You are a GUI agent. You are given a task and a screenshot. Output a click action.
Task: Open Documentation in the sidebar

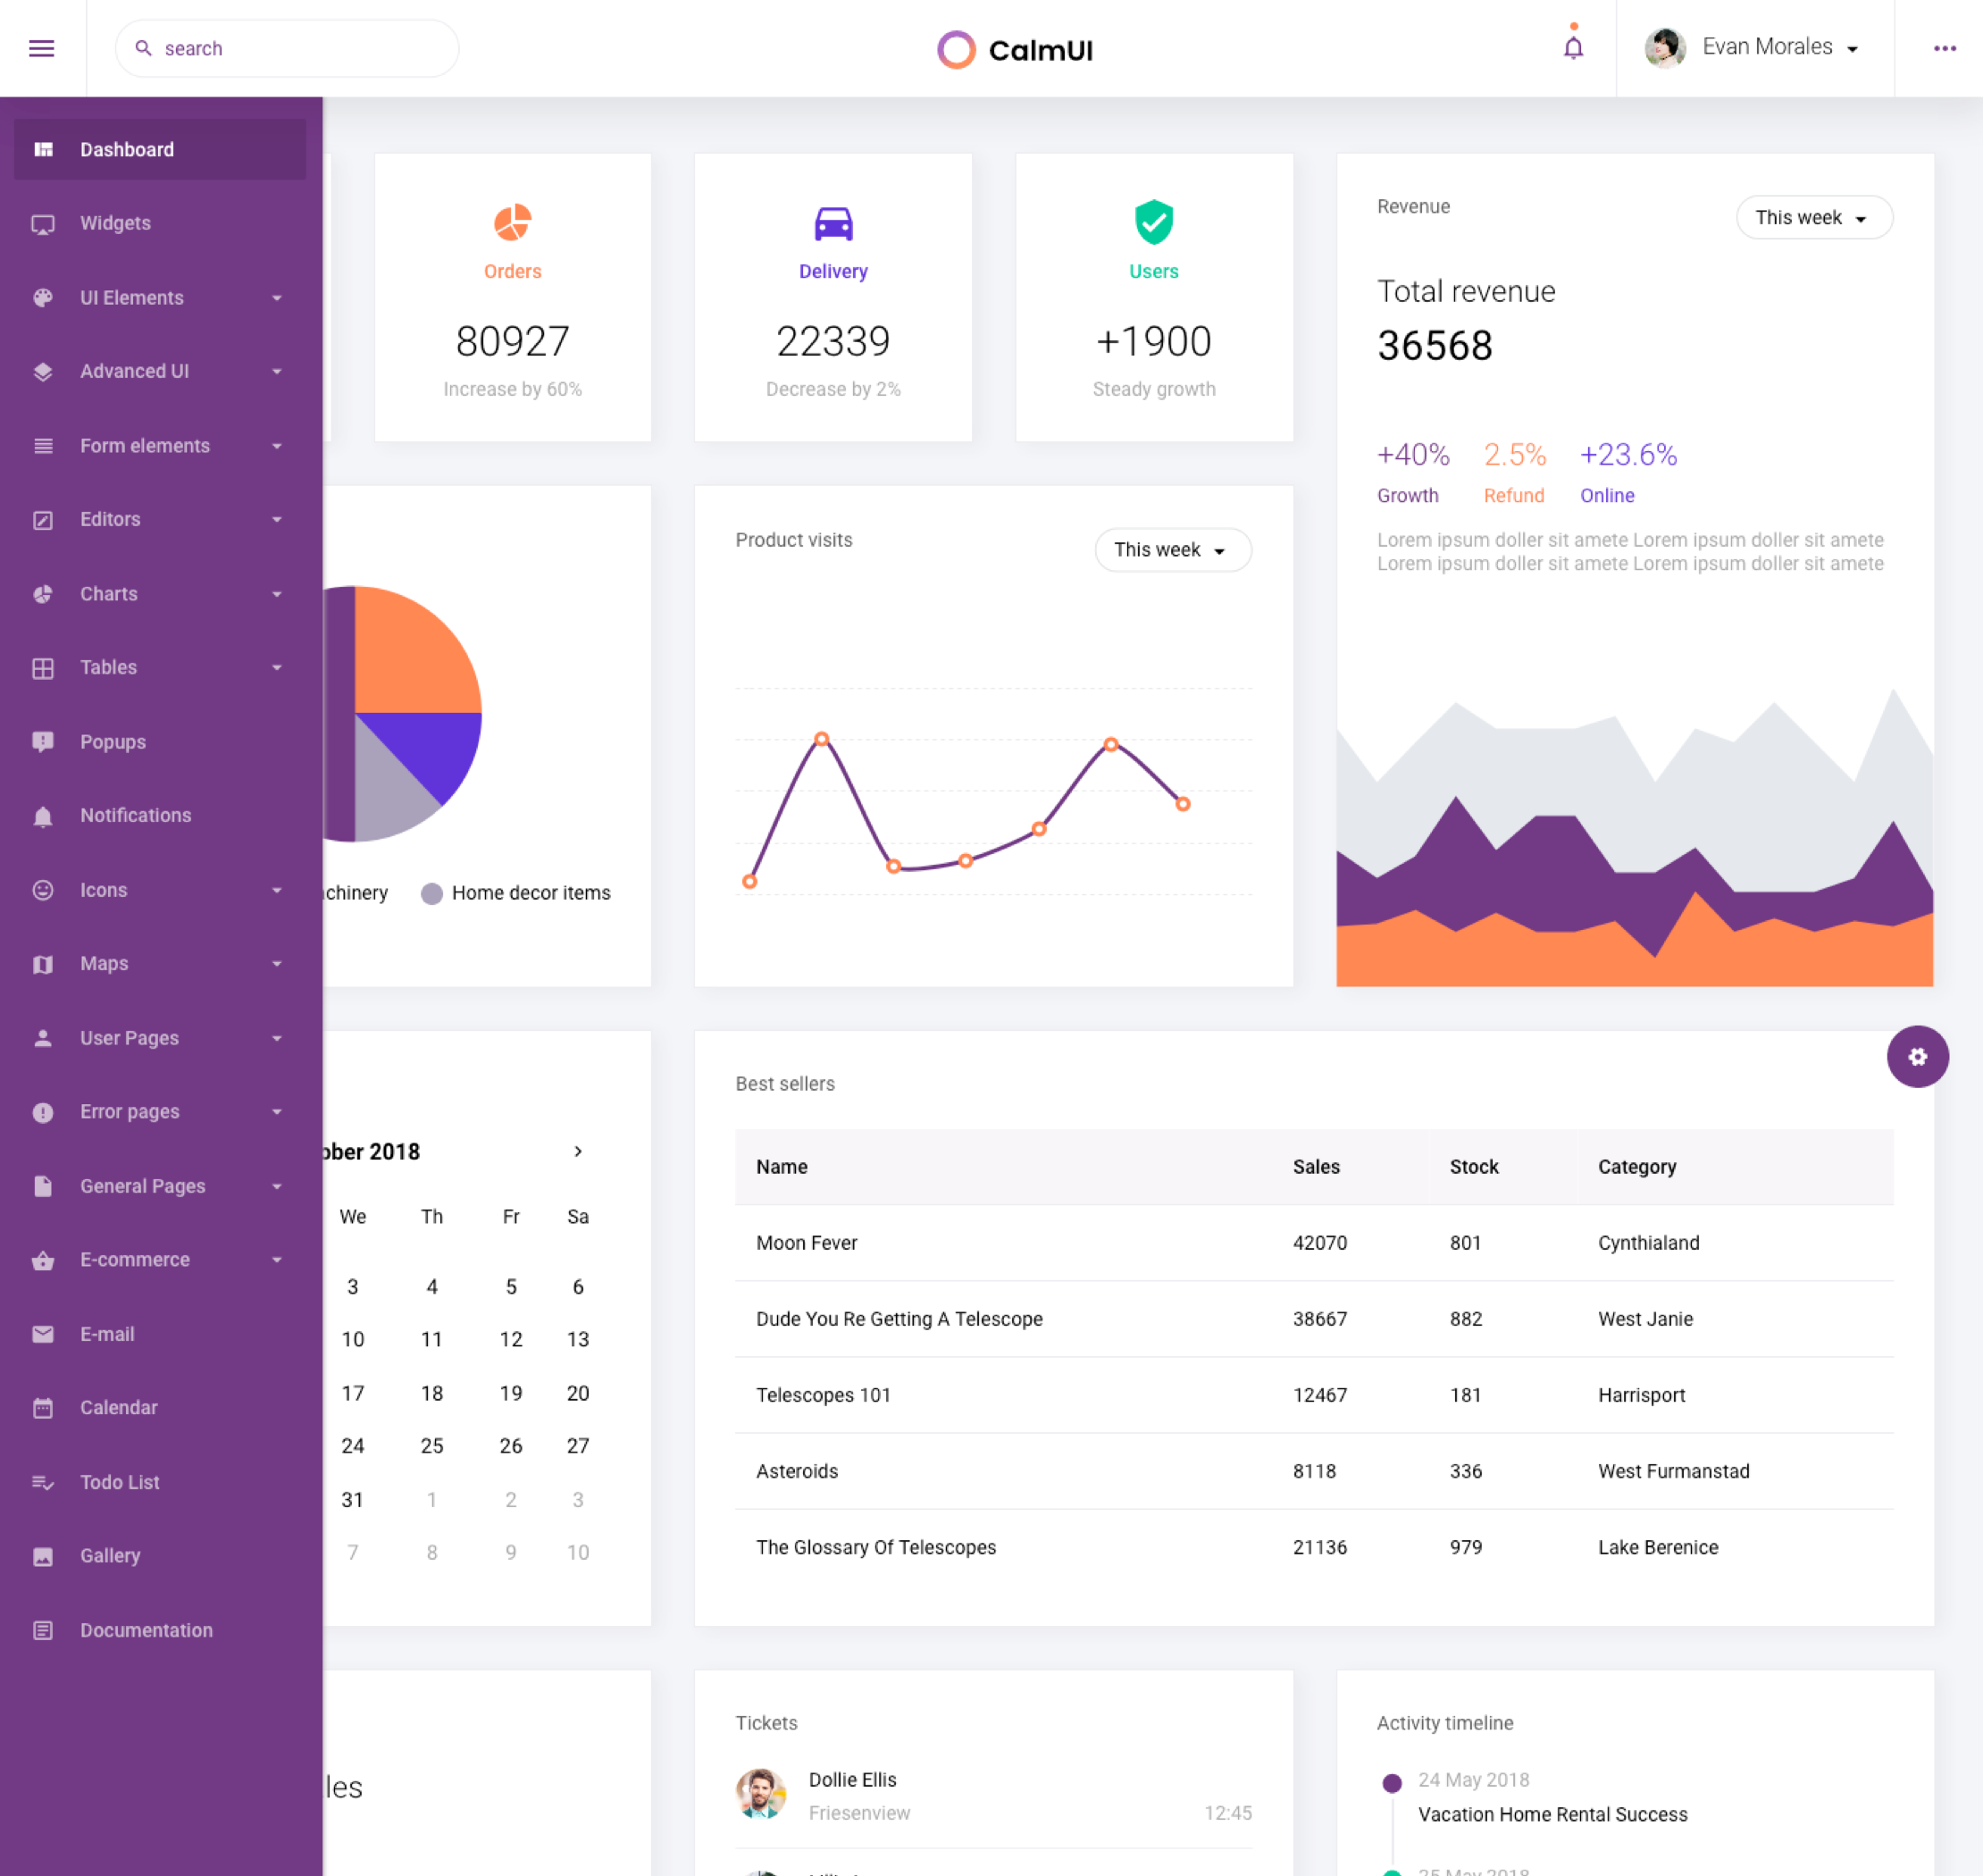[146, 1630]
